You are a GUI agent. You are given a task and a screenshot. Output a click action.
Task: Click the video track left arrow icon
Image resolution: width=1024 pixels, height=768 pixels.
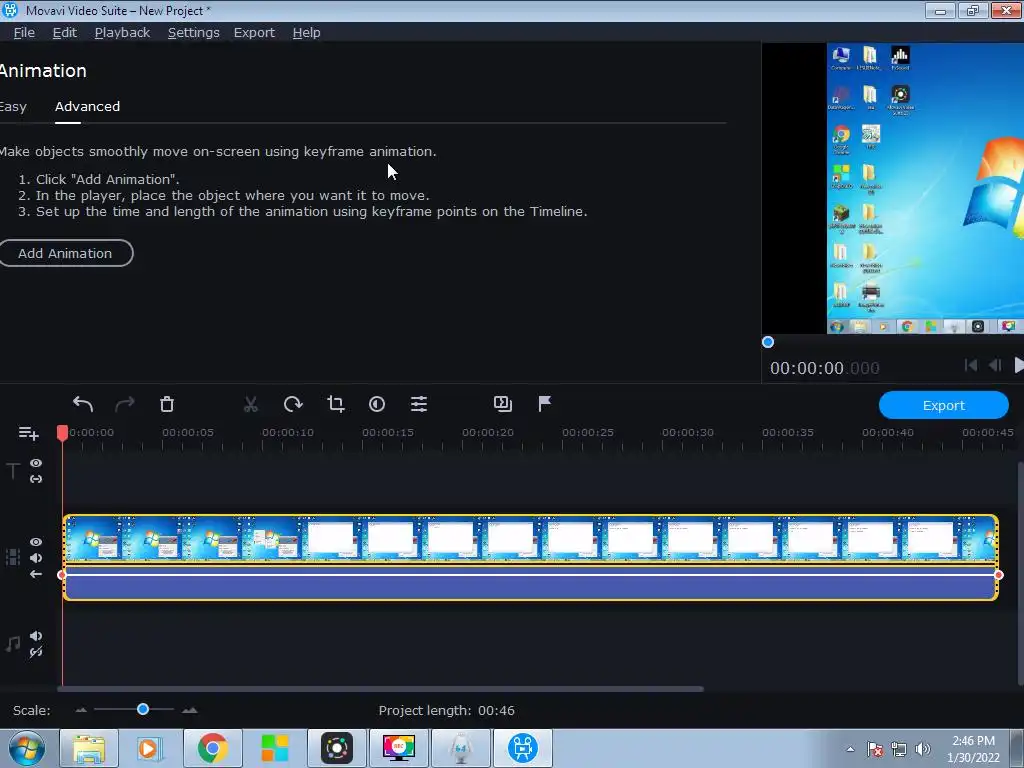click(36, 574)
